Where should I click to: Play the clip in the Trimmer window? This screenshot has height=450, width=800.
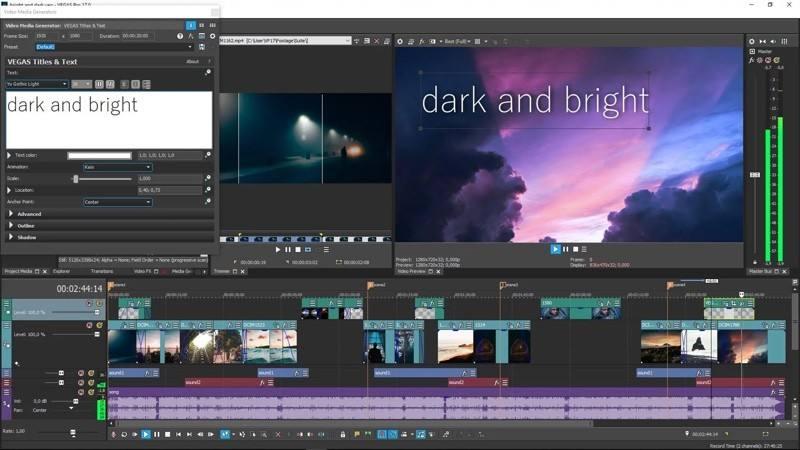278,249
